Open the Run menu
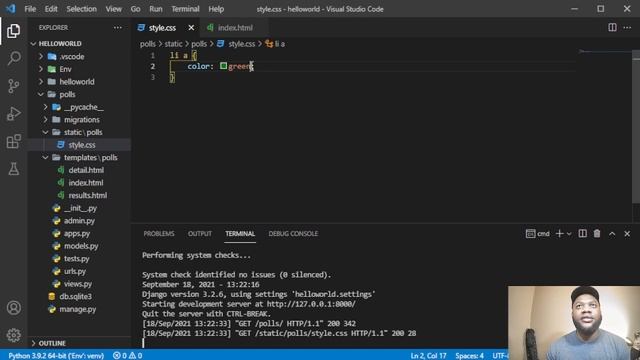Image resolution: width=640 pixels, height=360 pixels. tap(156, 9)
